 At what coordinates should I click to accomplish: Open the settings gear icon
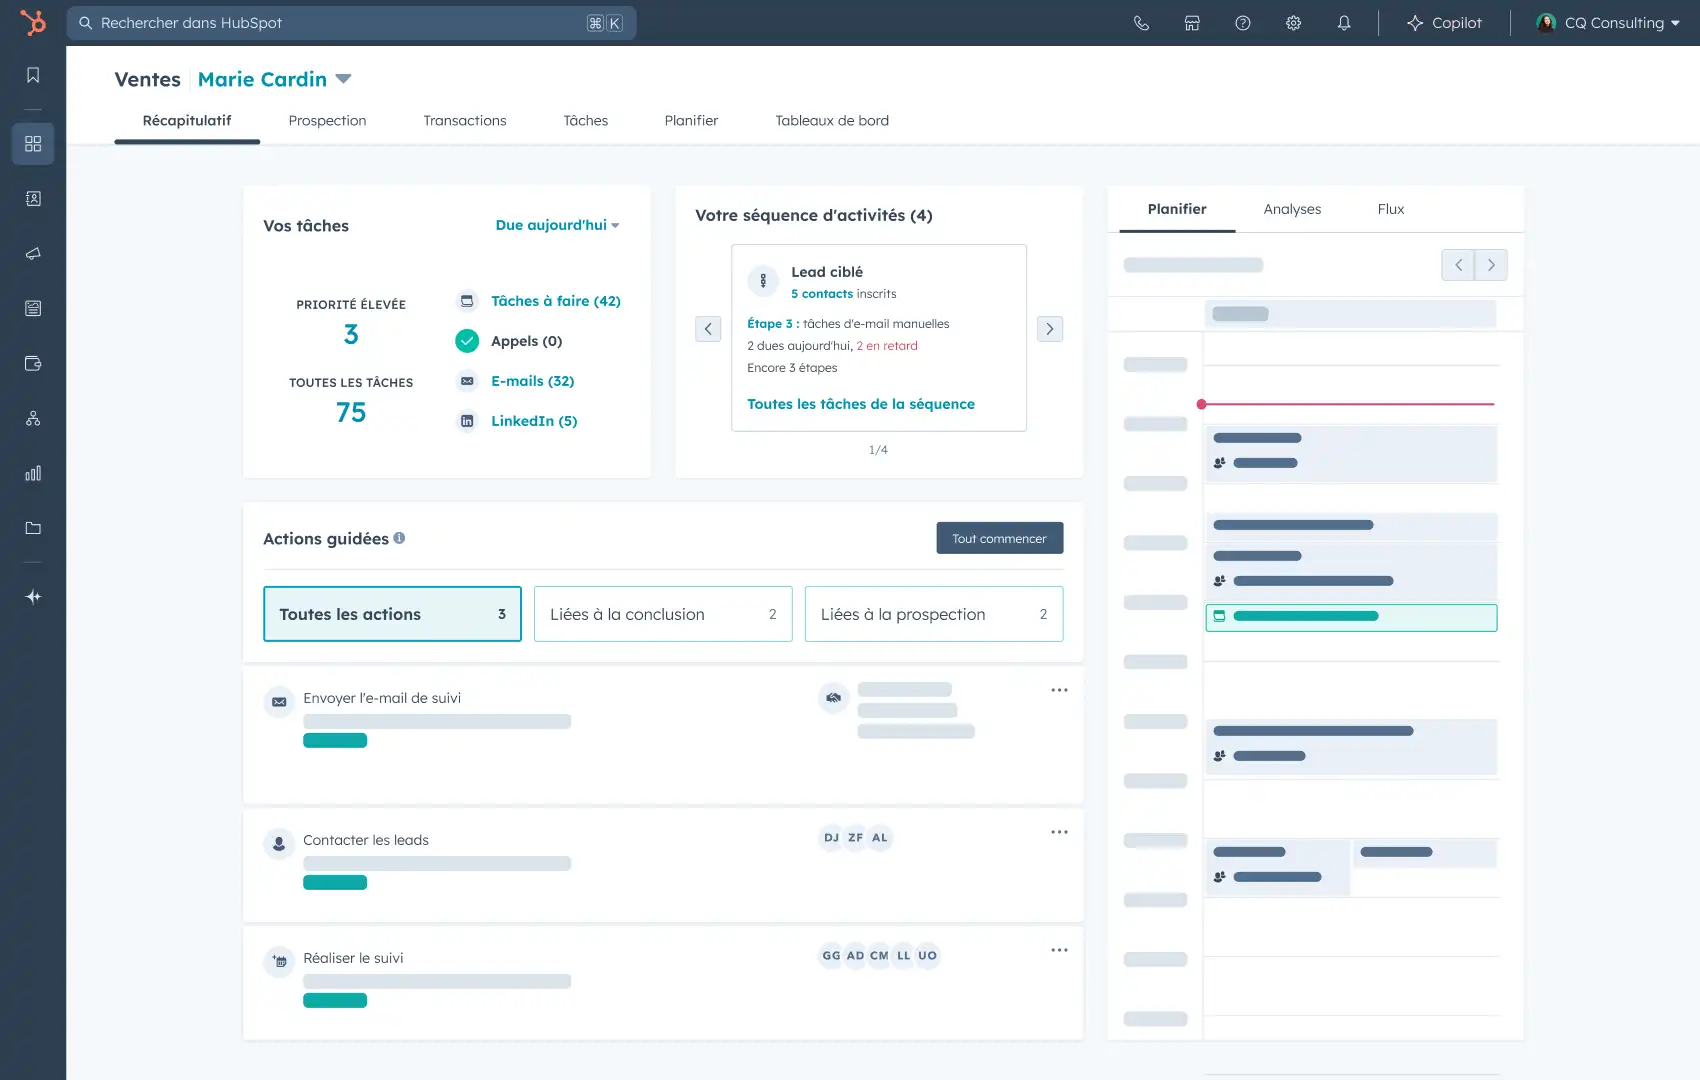pos(1293,23)
